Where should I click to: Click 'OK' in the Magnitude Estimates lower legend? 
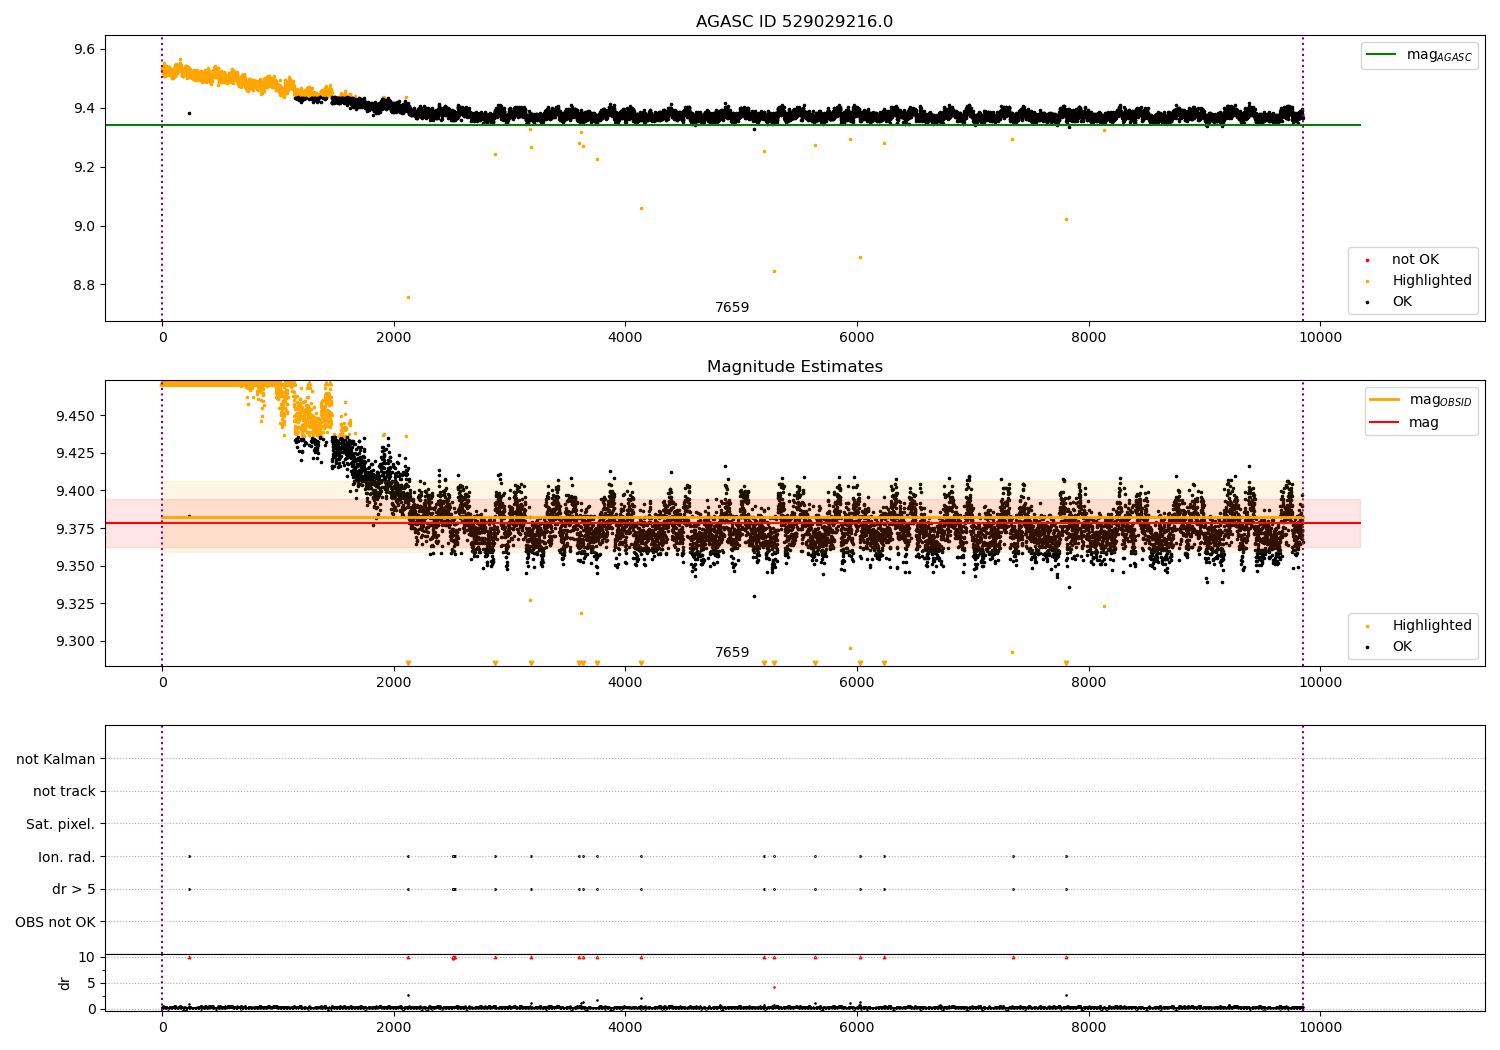tap(1389, 647)
